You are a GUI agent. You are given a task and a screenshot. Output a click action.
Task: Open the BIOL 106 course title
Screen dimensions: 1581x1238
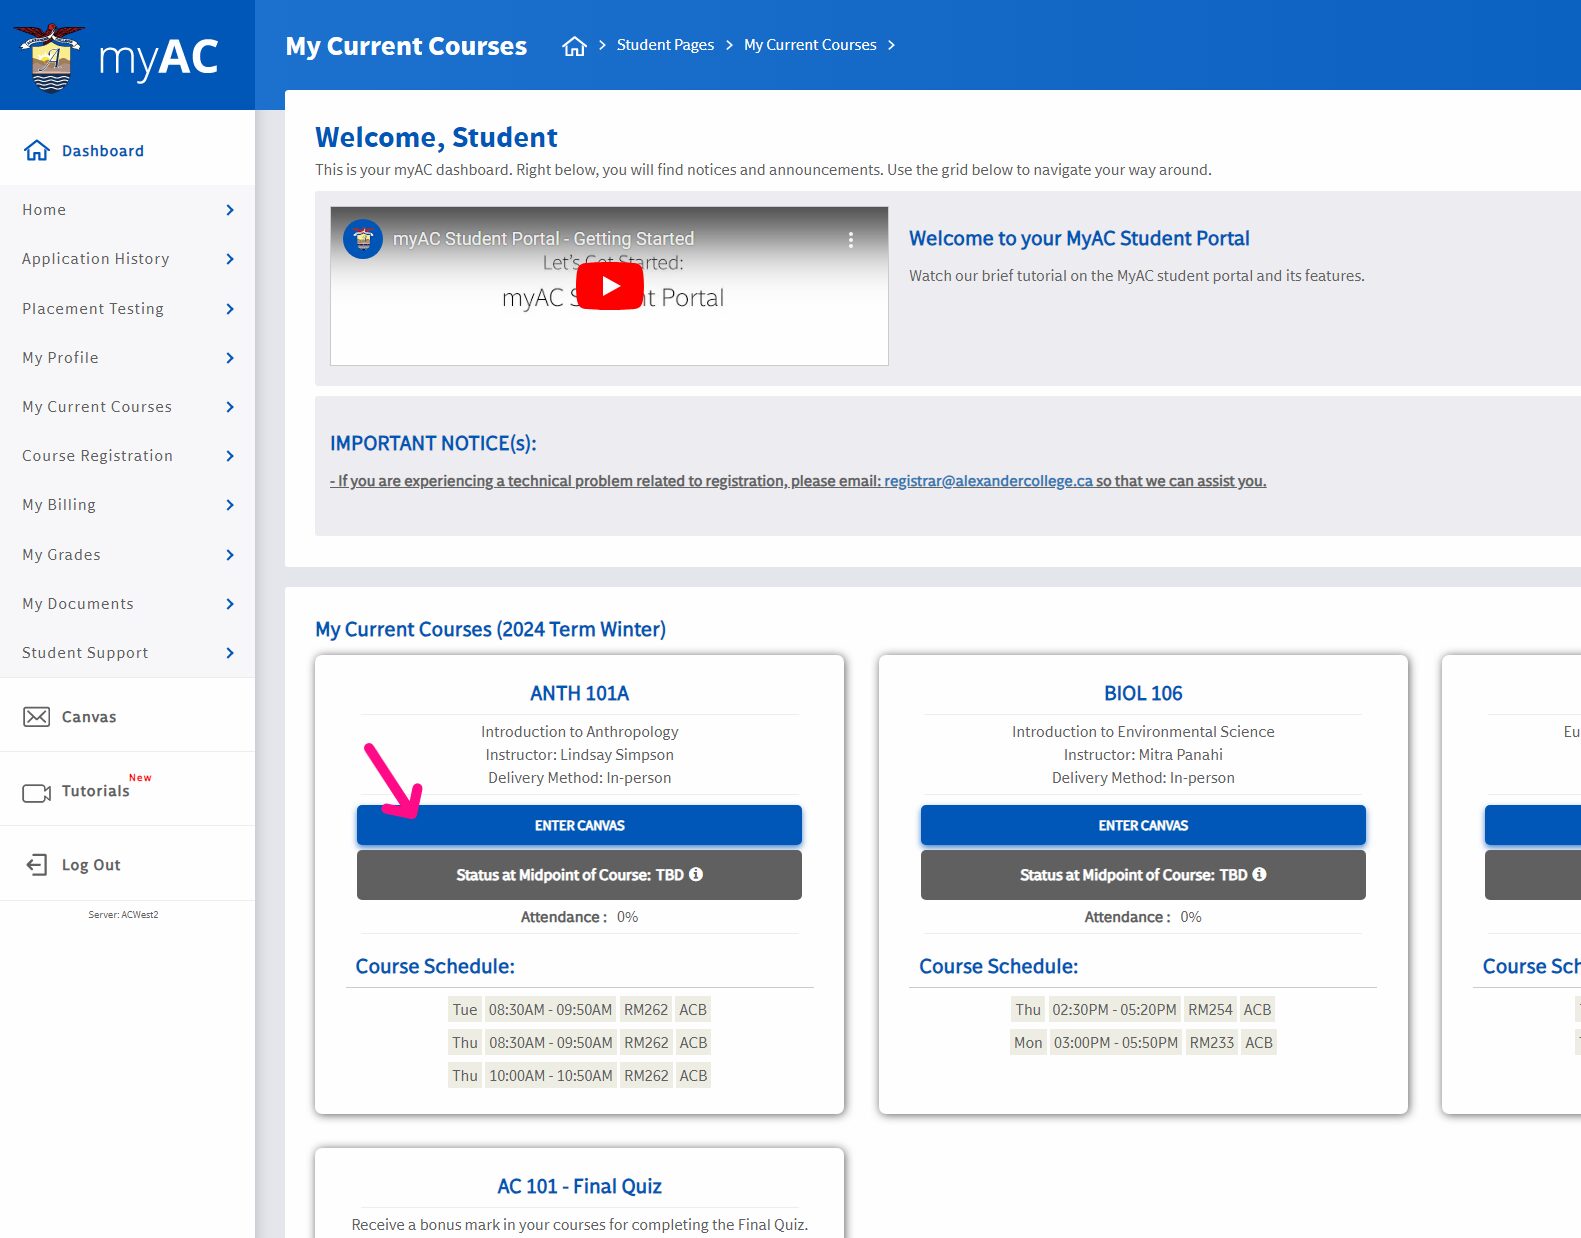[x=1143, y=693]
